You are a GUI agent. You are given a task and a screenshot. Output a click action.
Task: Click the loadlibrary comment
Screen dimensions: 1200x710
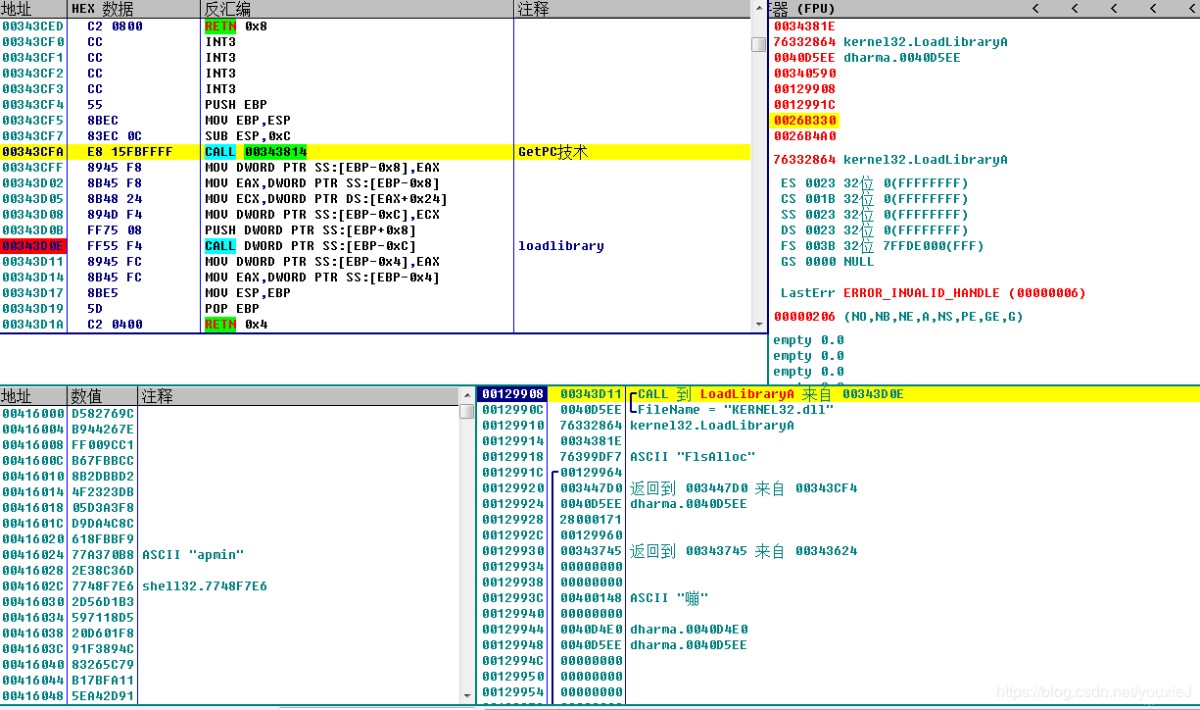click(561, 246)
